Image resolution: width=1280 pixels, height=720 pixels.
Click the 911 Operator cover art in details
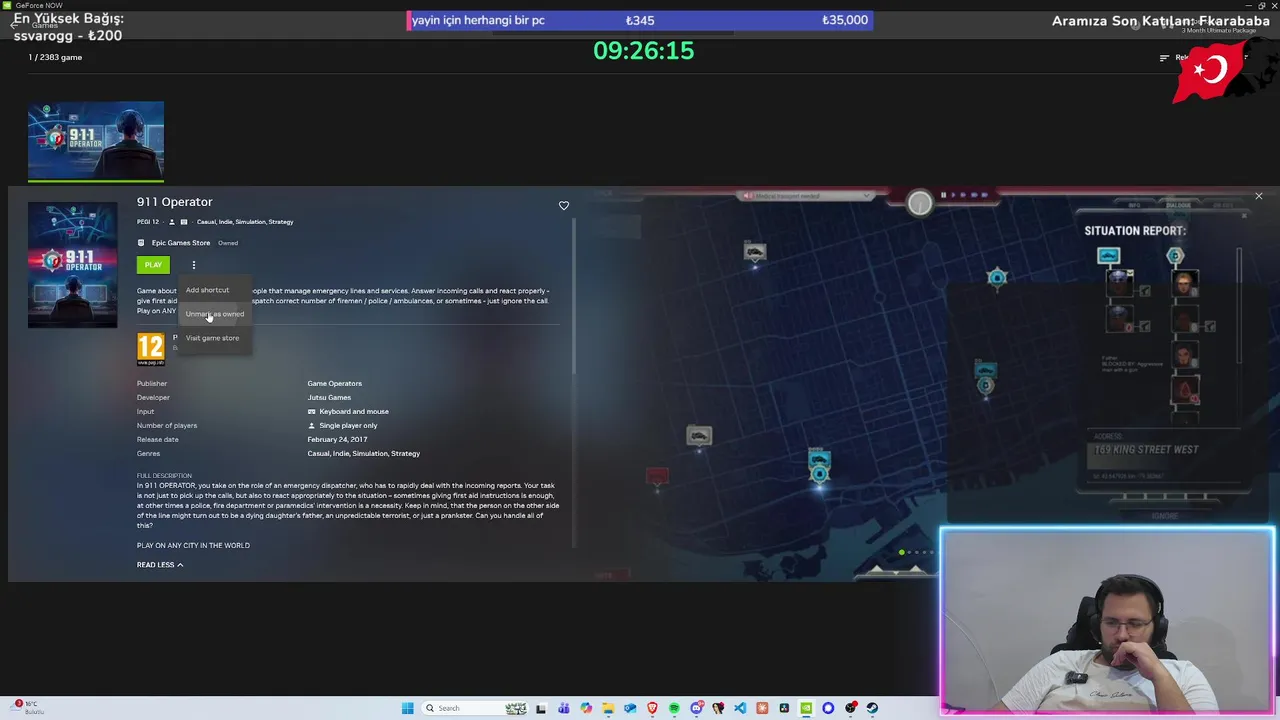(72, 265)
